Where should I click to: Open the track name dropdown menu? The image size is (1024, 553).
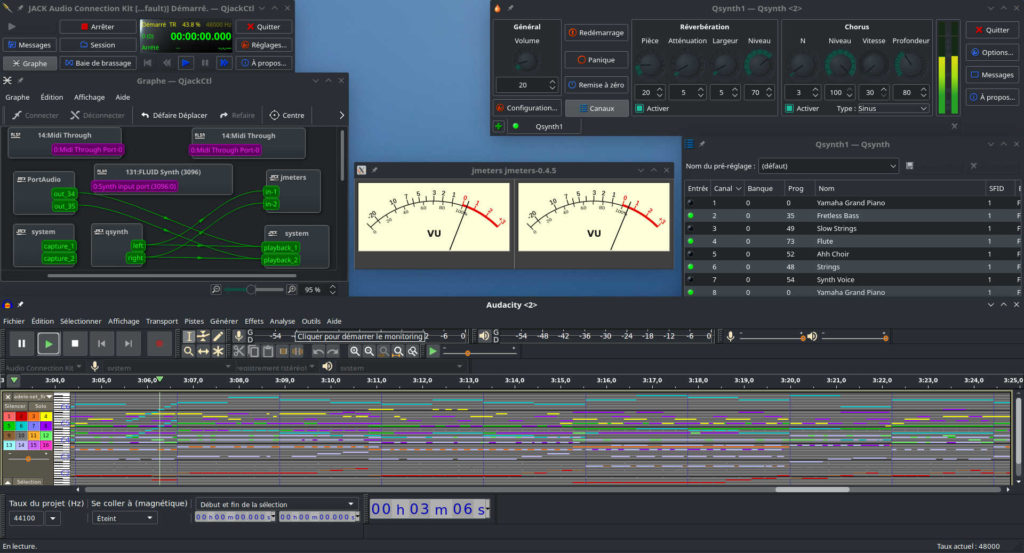[33, 396]
